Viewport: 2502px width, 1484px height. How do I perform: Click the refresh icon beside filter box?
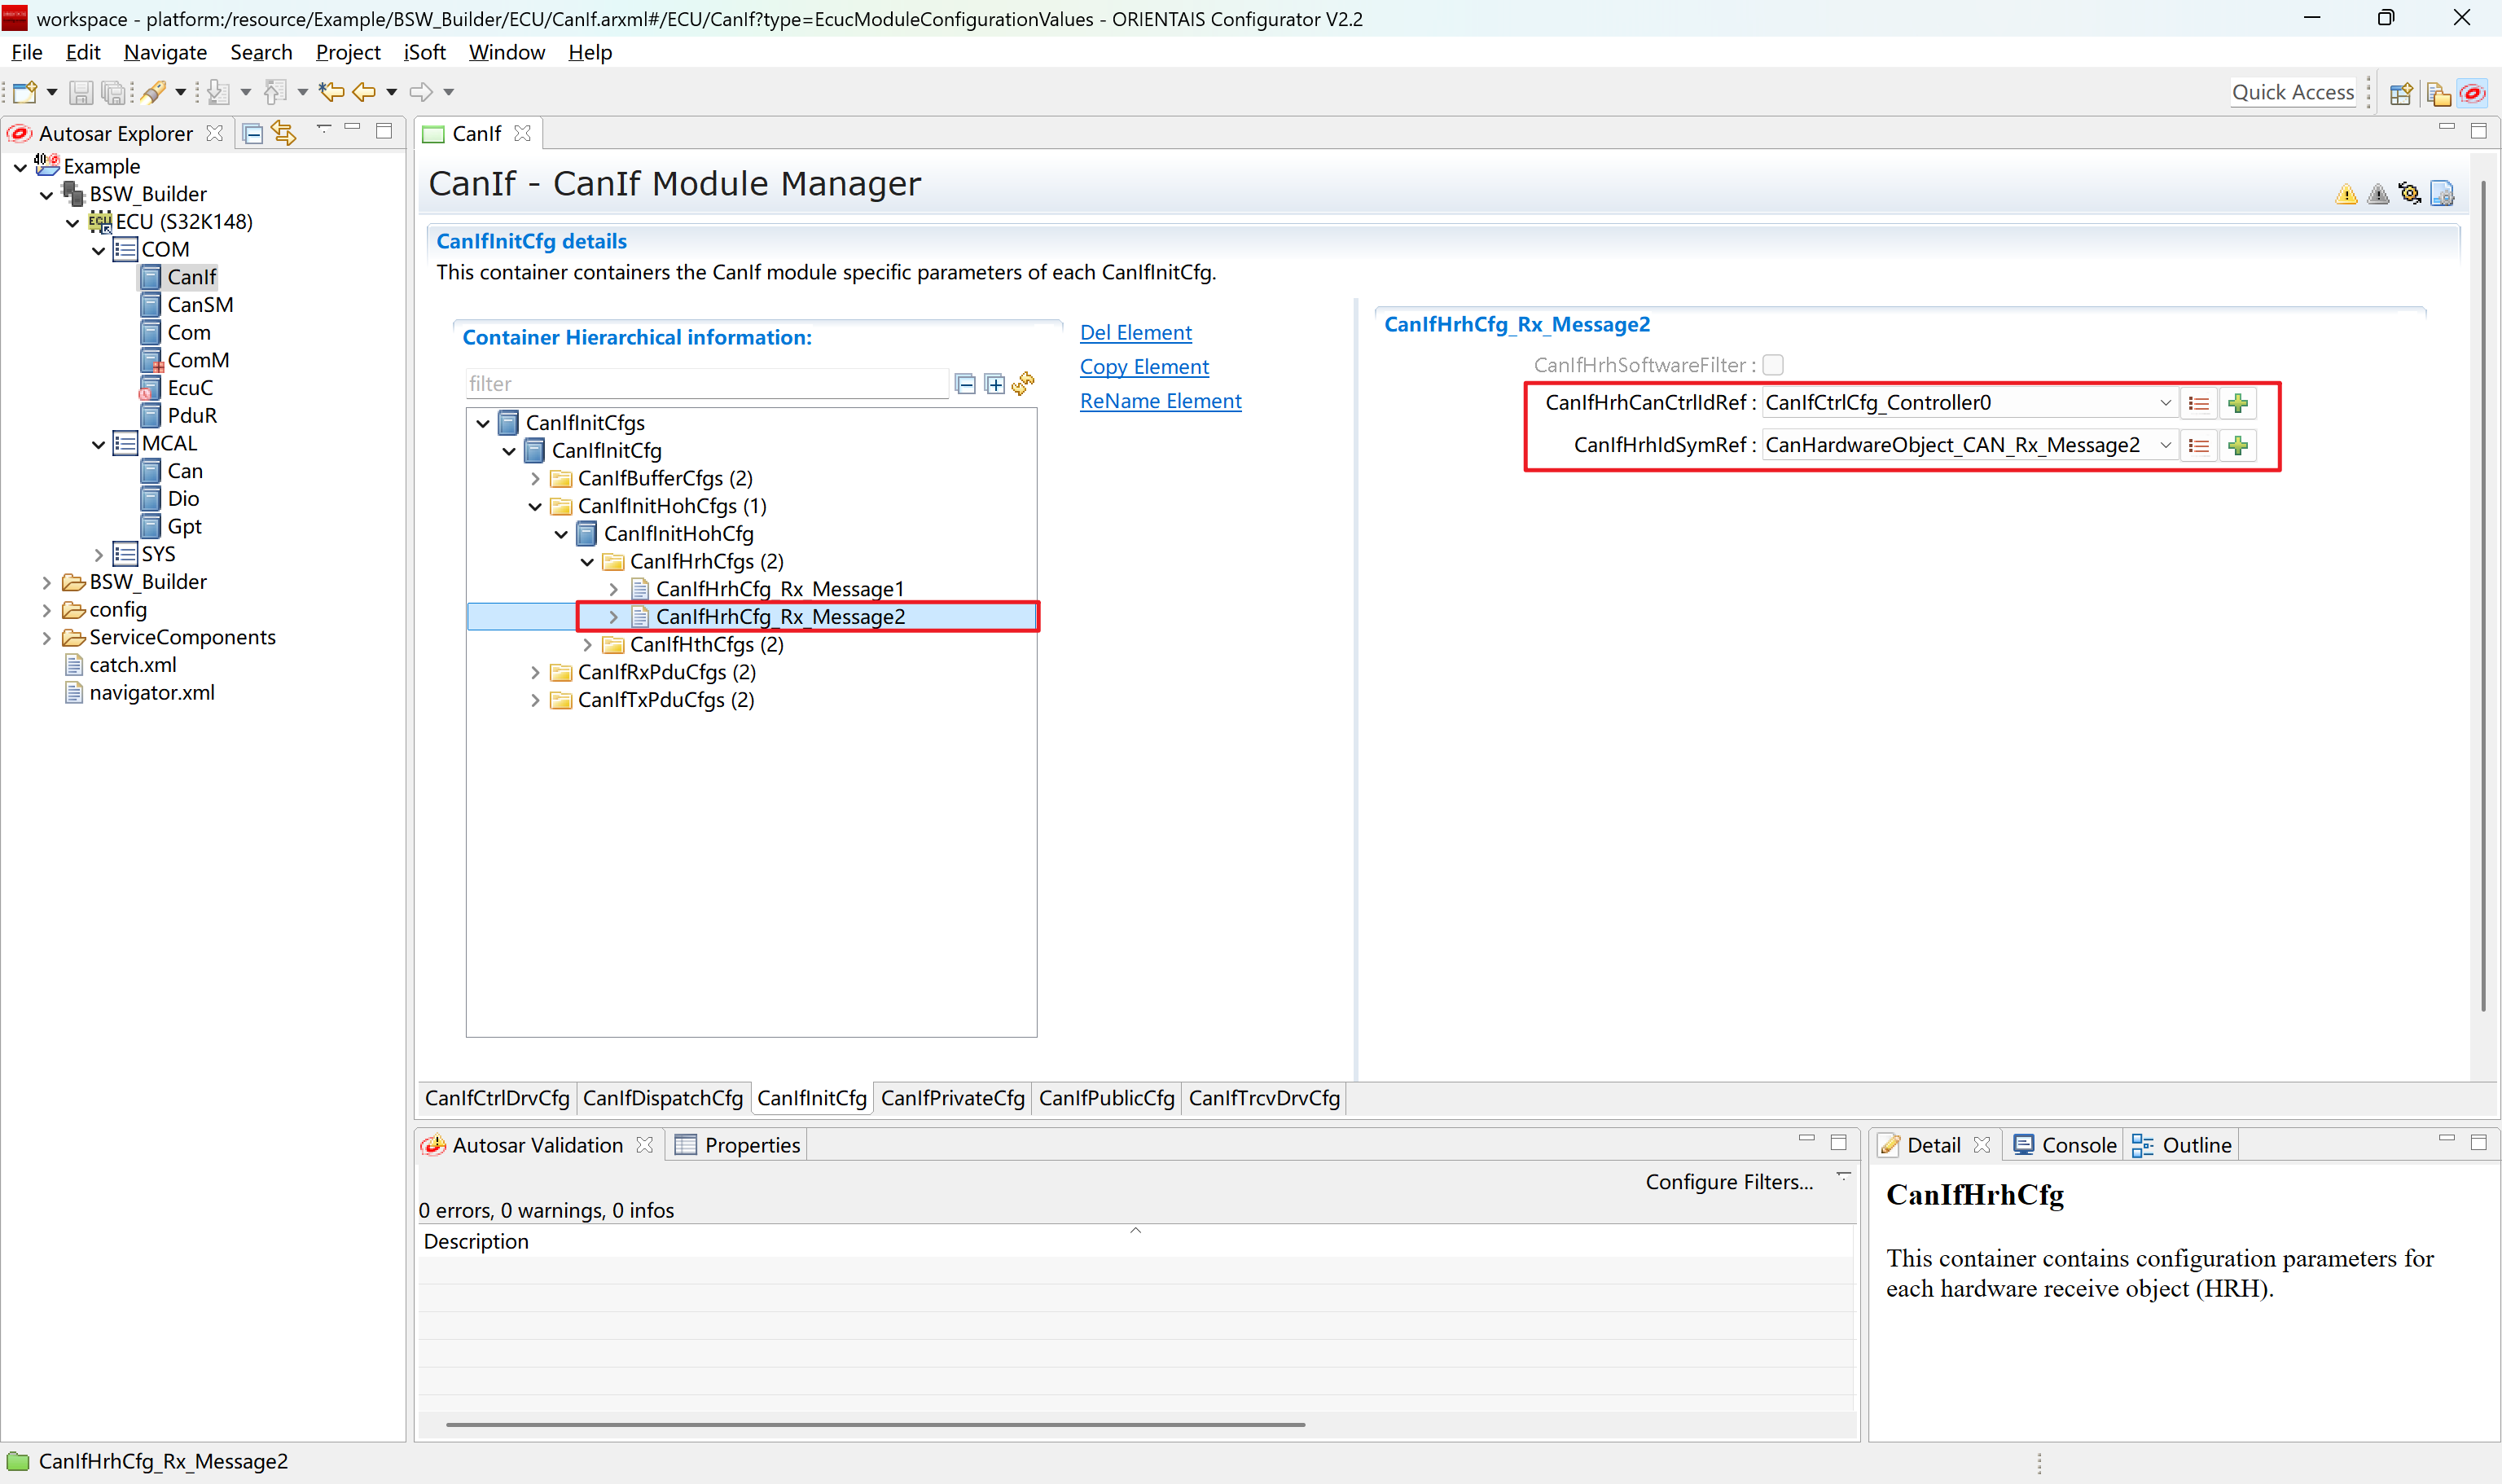(x=1023, y=384)
